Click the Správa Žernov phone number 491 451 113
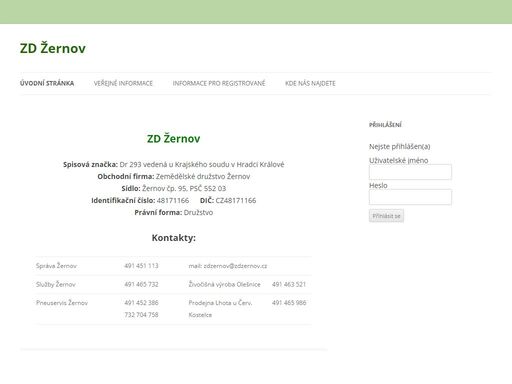 coord(141,266)
